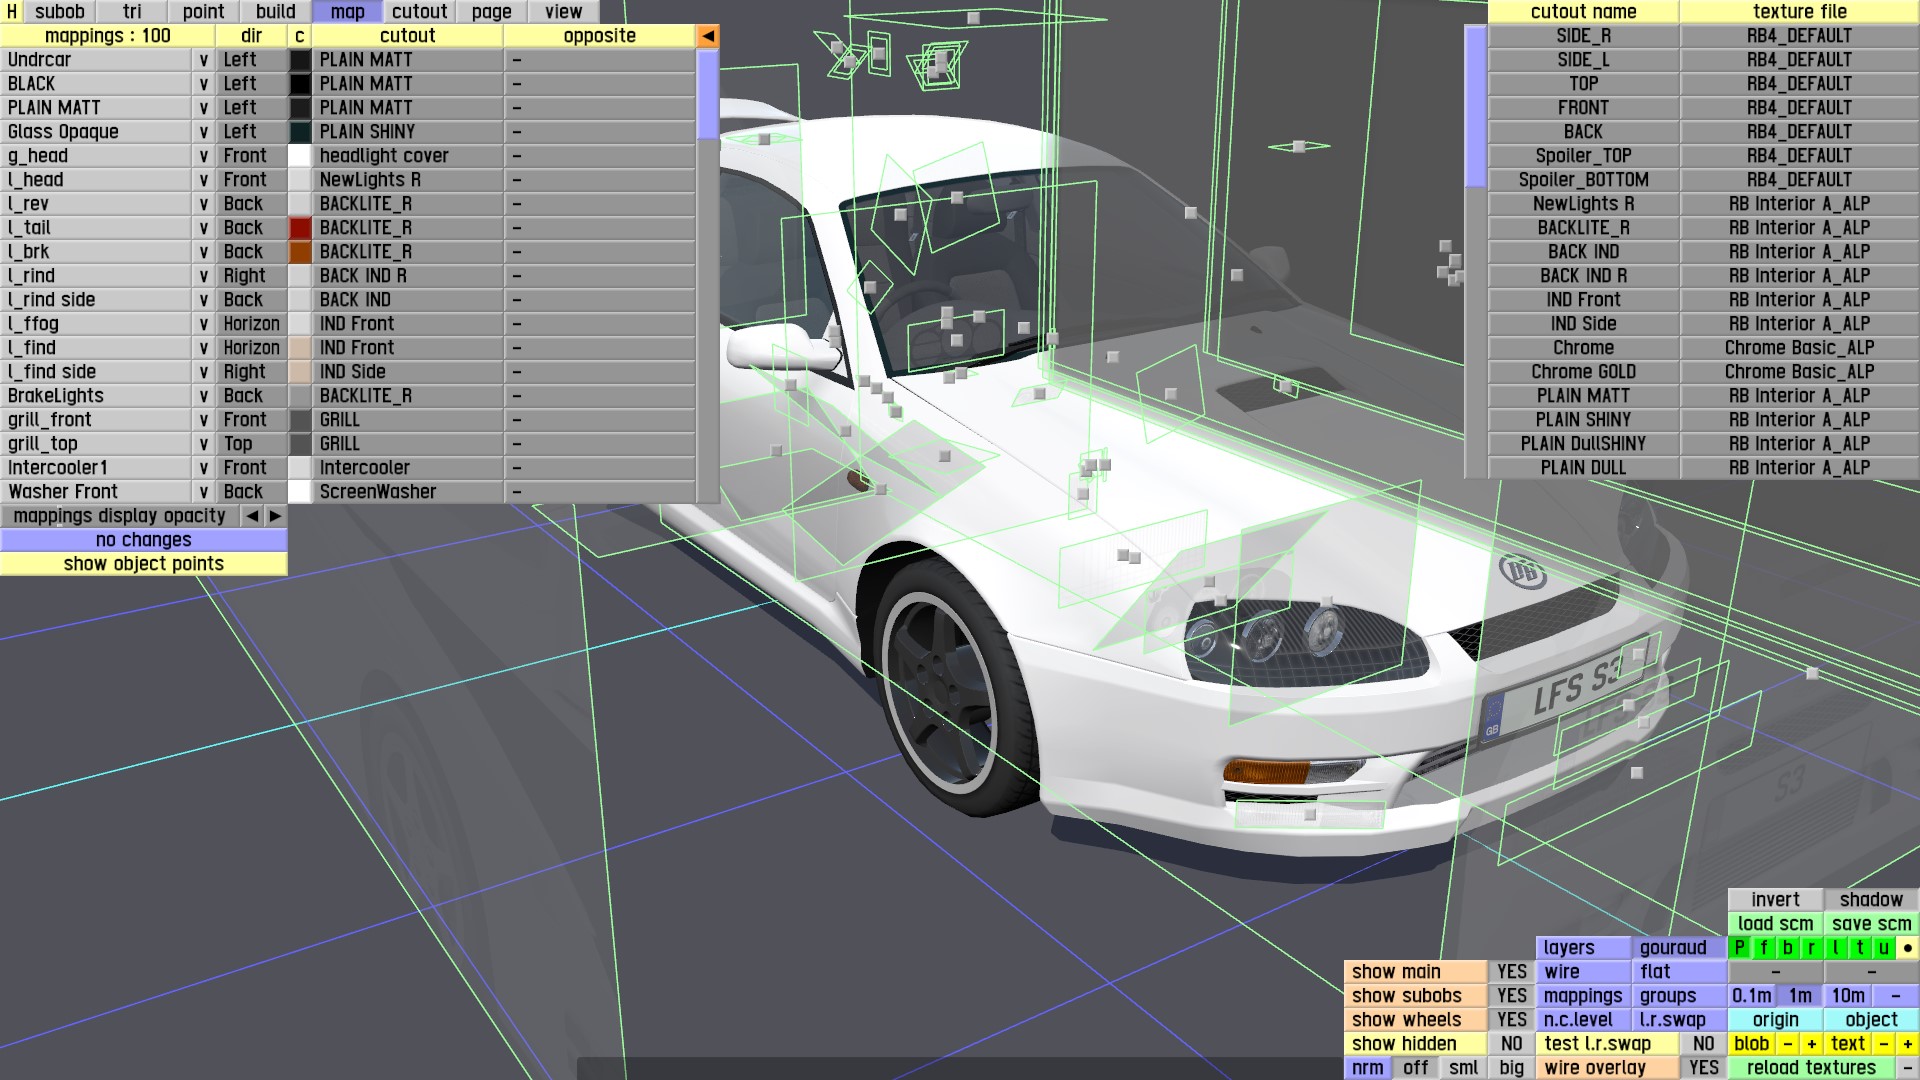Toggle the P layer button
The width and height of the screenshot is (1920, 1080).
pos(1739,948)
